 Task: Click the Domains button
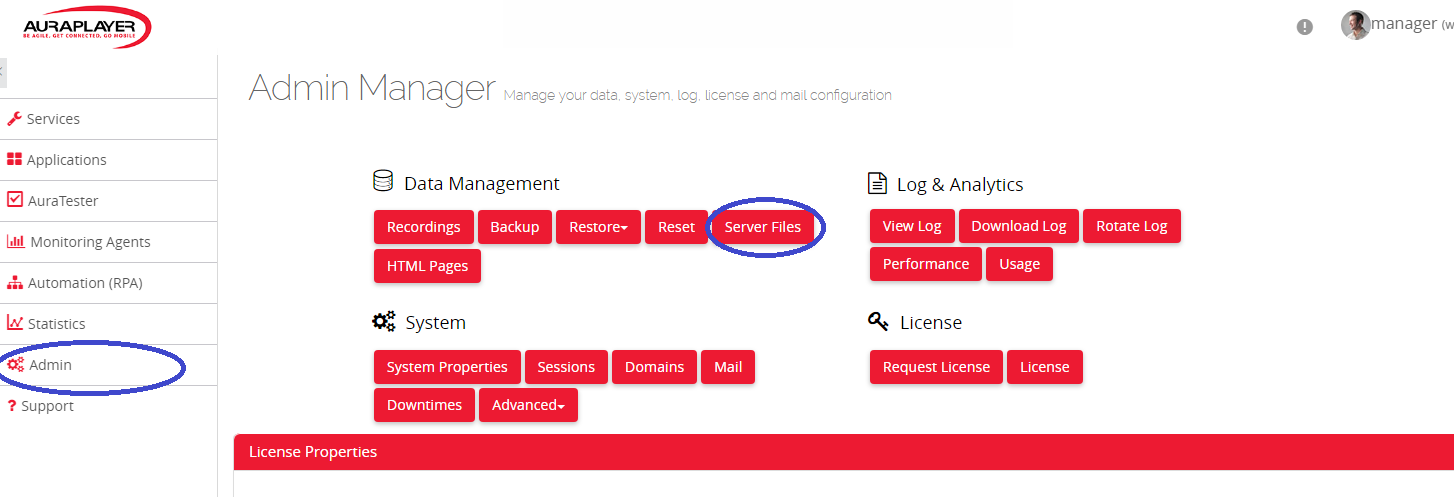point(655,367)
